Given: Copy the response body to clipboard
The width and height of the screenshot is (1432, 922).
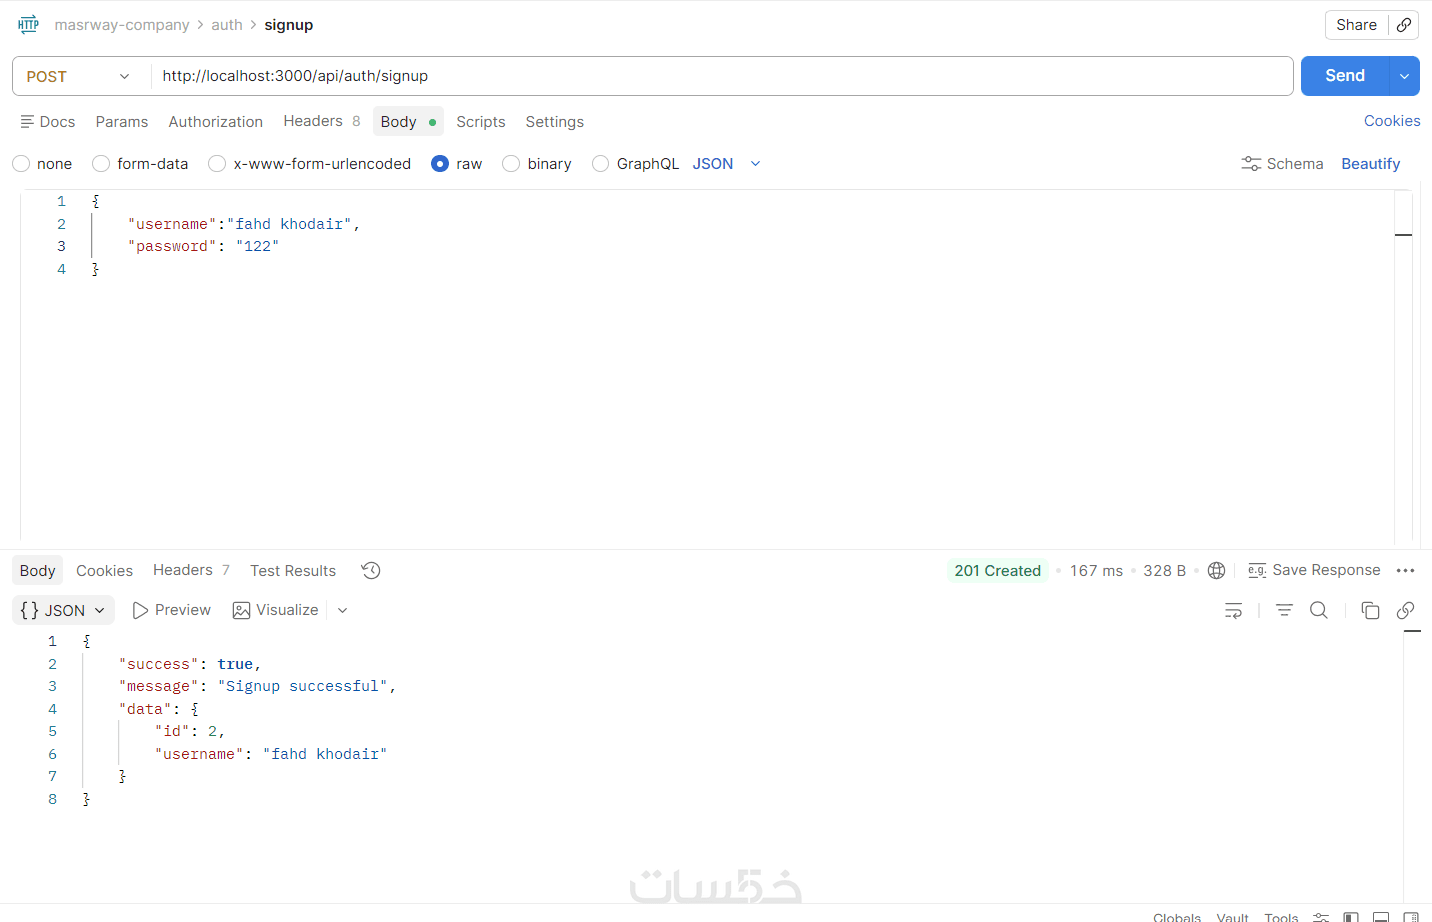Looking at the screenshot, I should [x=1370, y=610].
